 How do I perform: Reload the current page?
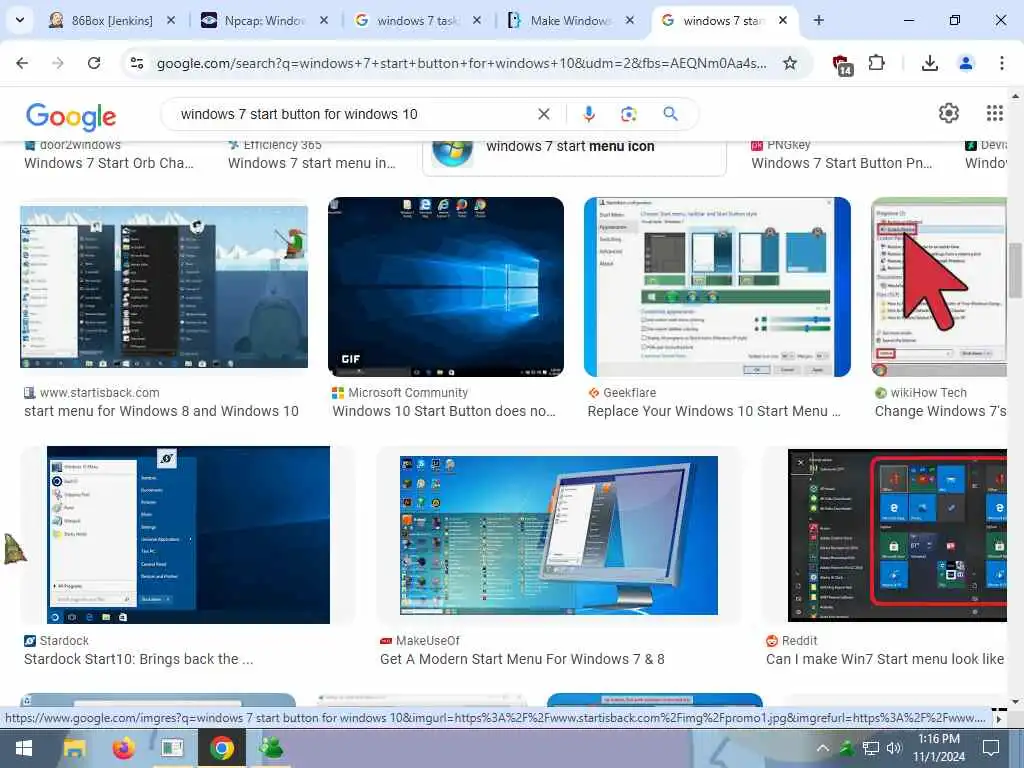click(x=94, y=63)
